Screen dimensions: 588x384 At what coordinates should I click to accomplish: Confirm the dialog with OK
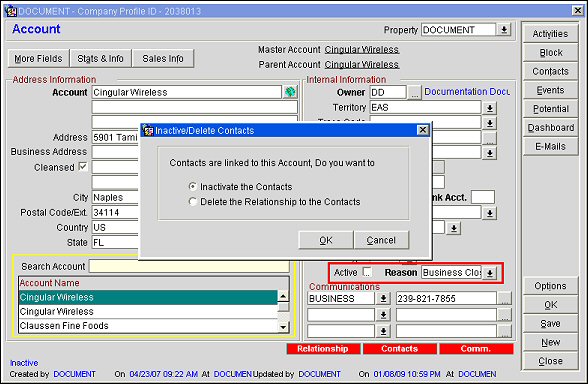tap(326, 240)
